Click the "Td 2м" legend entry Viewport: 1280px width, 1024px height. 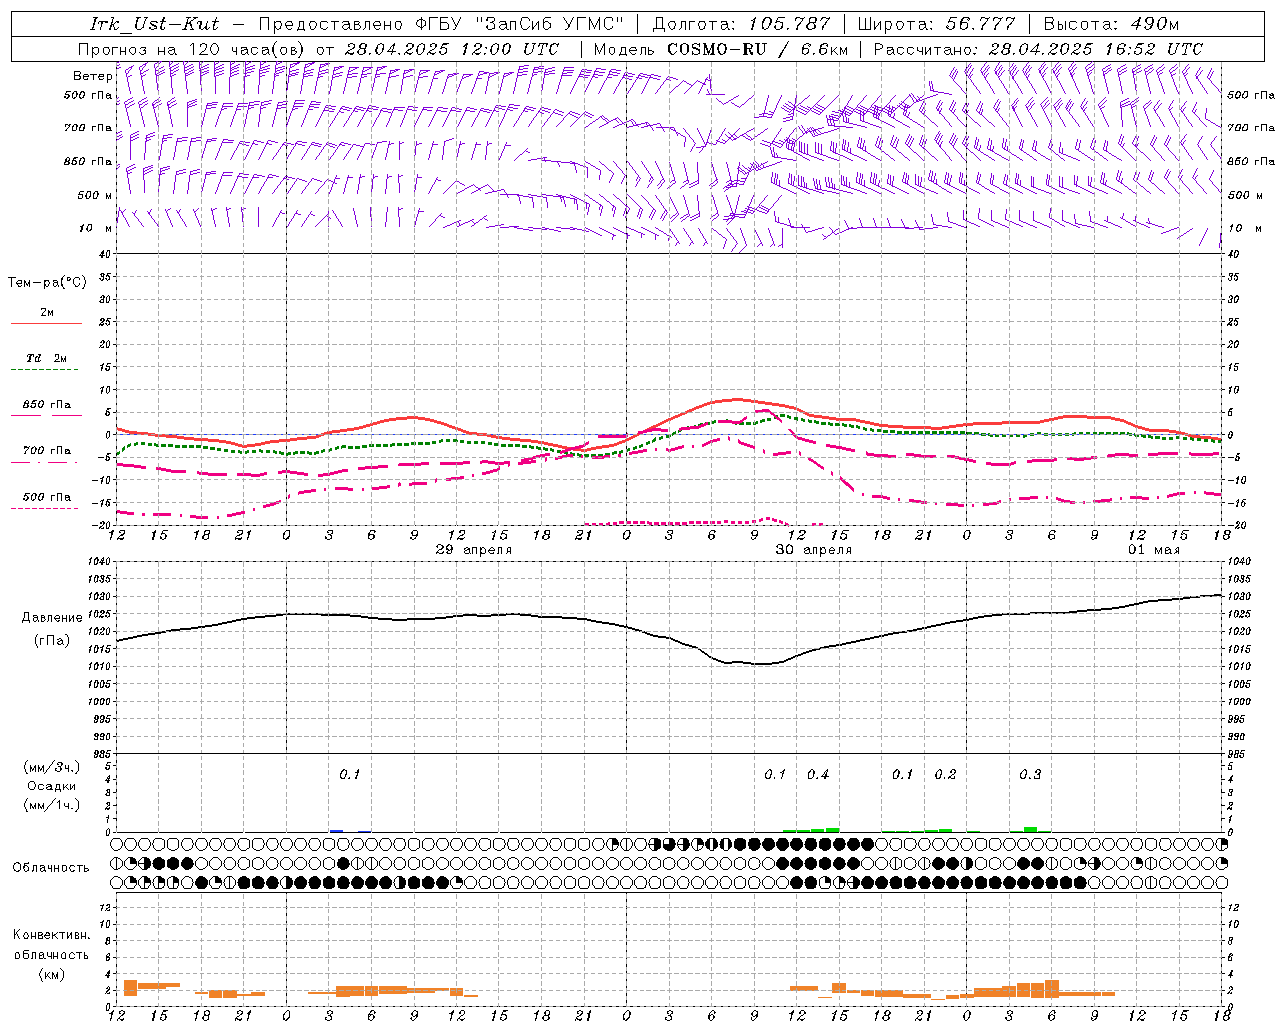(x=46, y=358)
